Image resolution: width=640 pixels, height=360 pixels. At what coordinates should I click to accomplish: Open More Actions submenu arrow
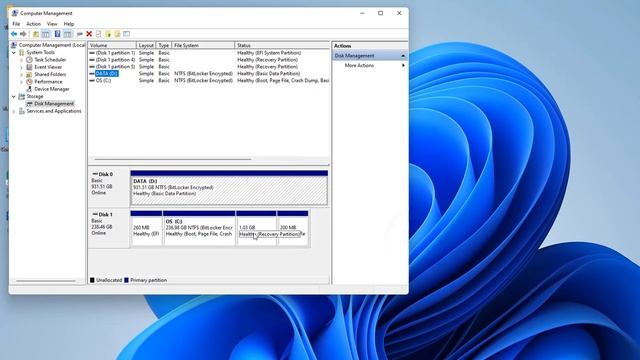point(403,65)
